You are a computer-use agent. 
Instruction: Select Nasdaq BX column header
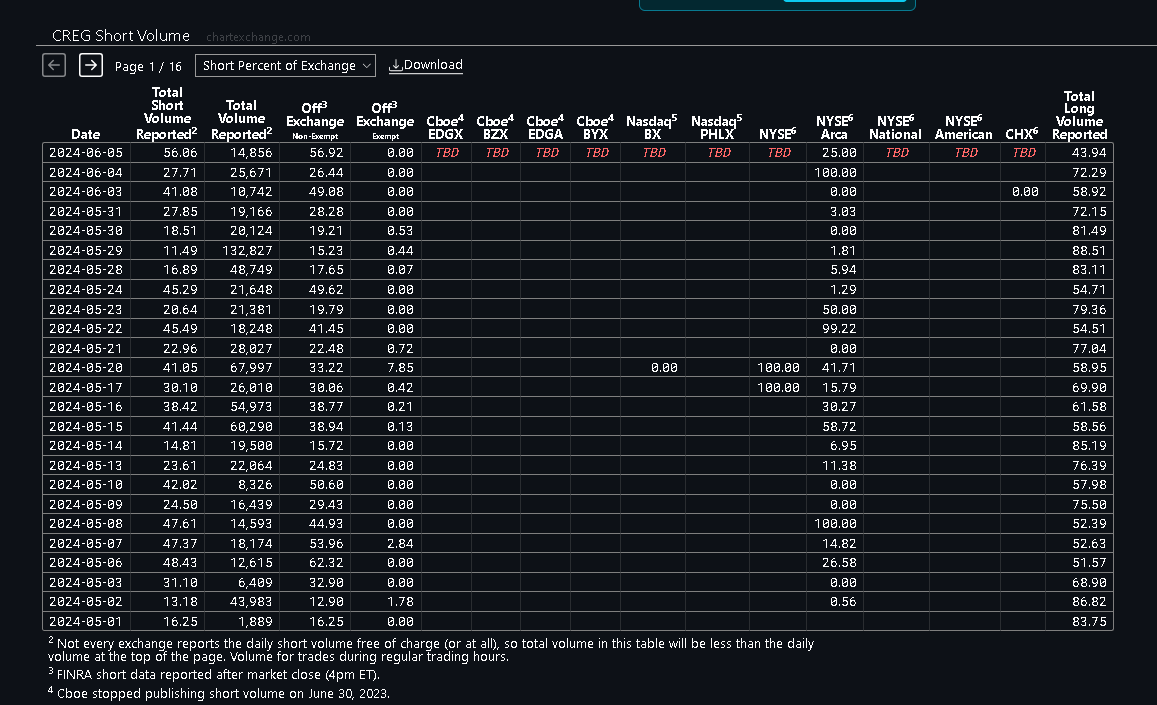652,127
